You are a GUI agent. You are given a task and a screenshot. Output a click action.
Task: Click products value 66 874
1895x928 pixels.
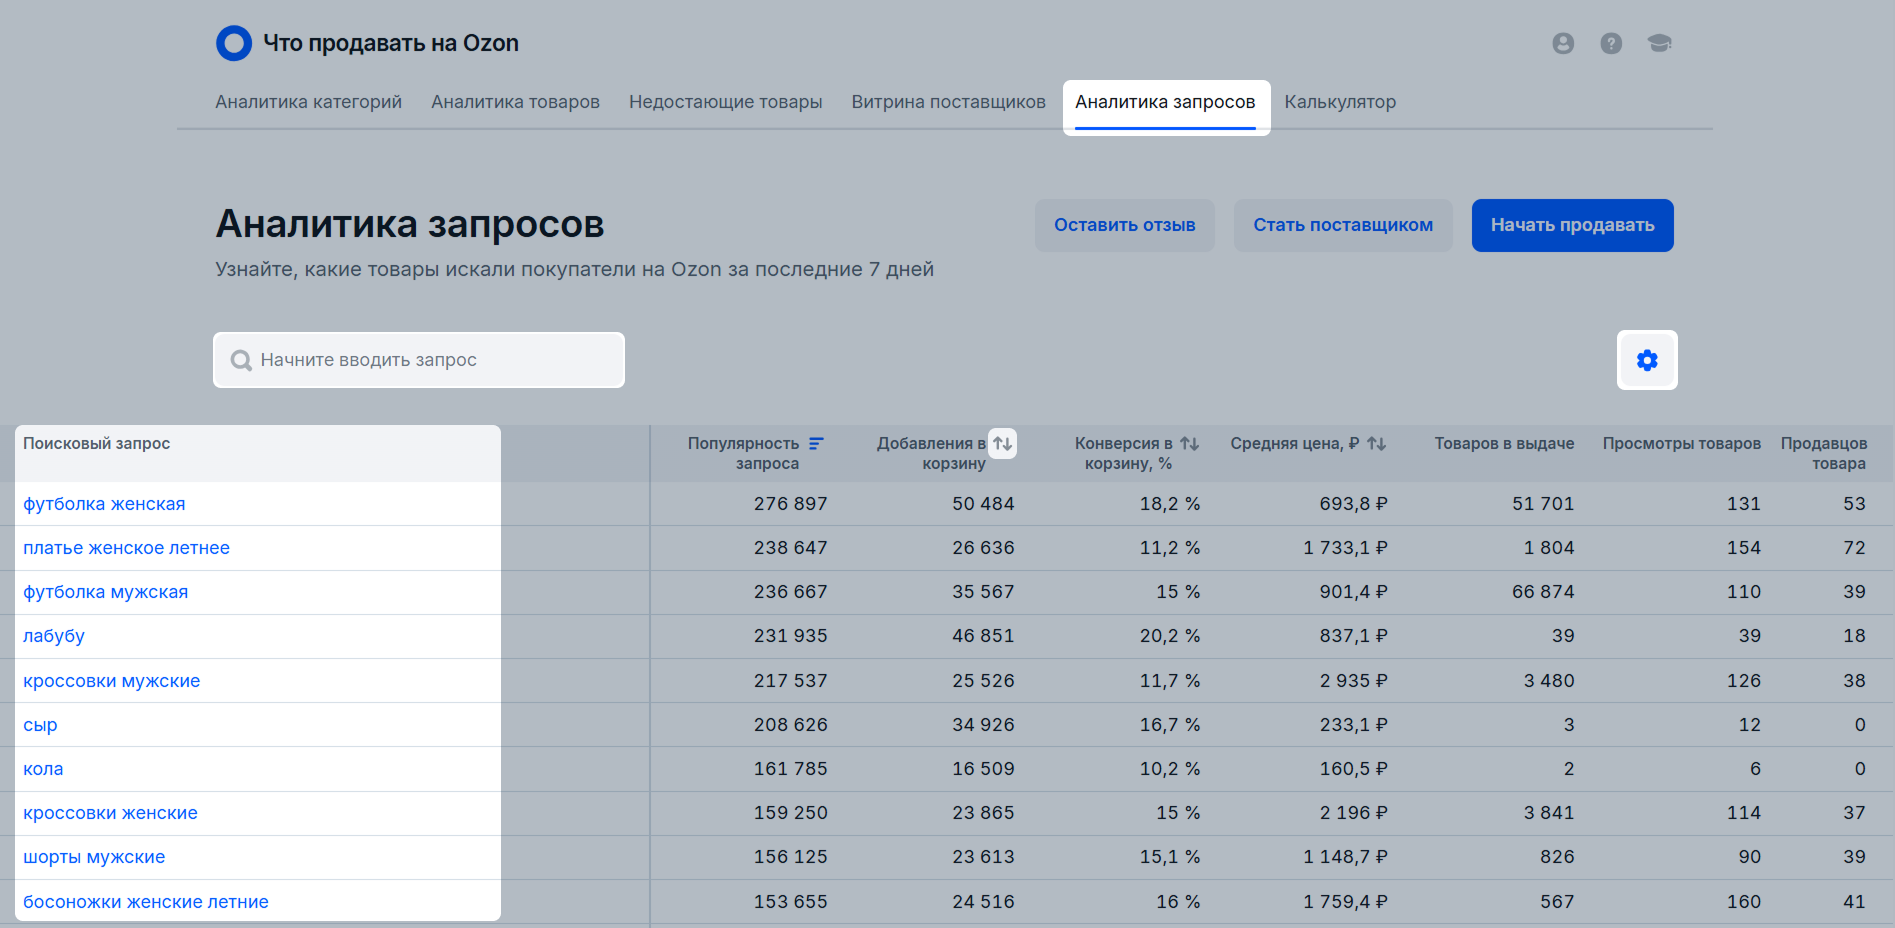click(x=1543, y=592)
